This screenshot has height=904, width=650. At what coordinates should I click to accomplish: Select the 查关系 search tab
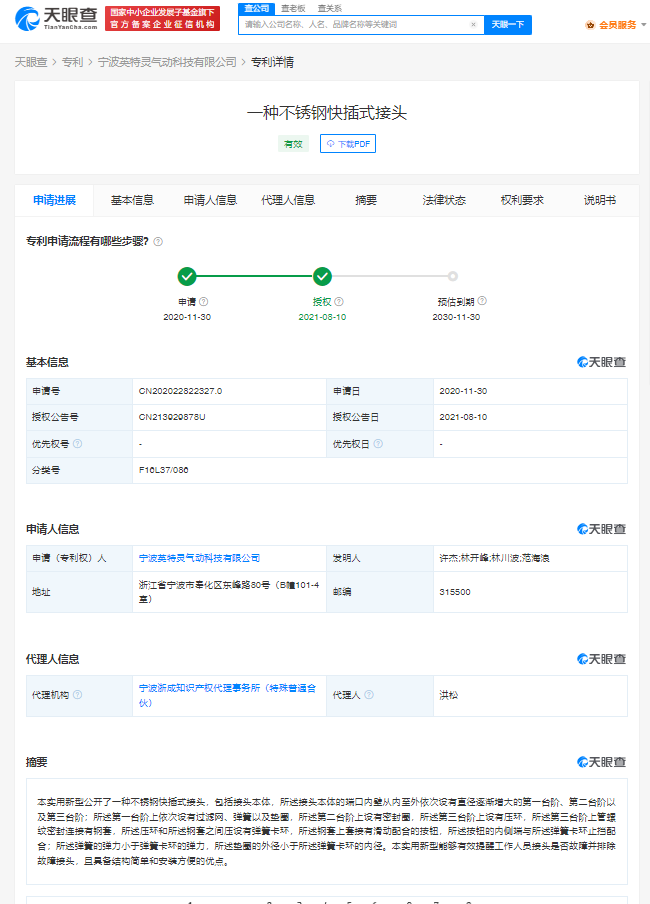pyautogui.click(x=329, y=8)
